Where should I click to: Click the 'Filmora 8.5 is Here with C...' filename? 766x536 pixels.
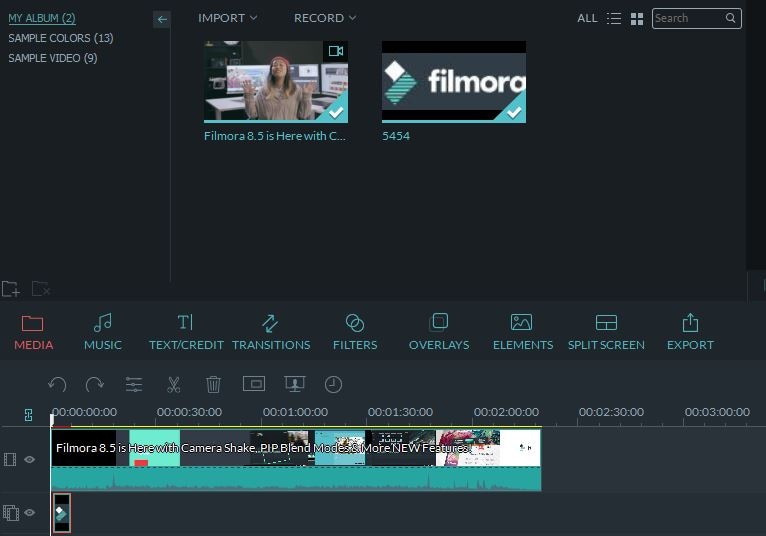click(x=275, y=136)
